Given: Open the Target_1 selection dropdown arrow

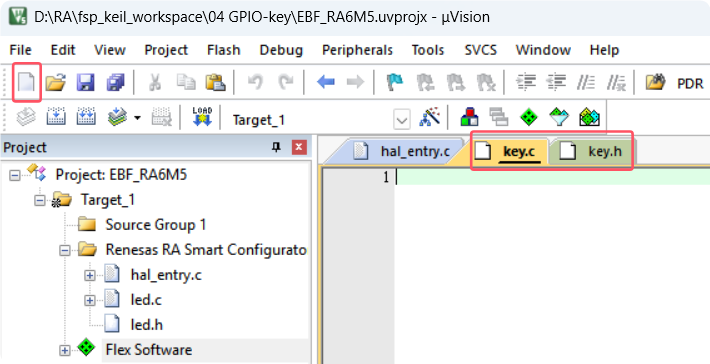Looking at the screenshot, I should coord(402,120).
